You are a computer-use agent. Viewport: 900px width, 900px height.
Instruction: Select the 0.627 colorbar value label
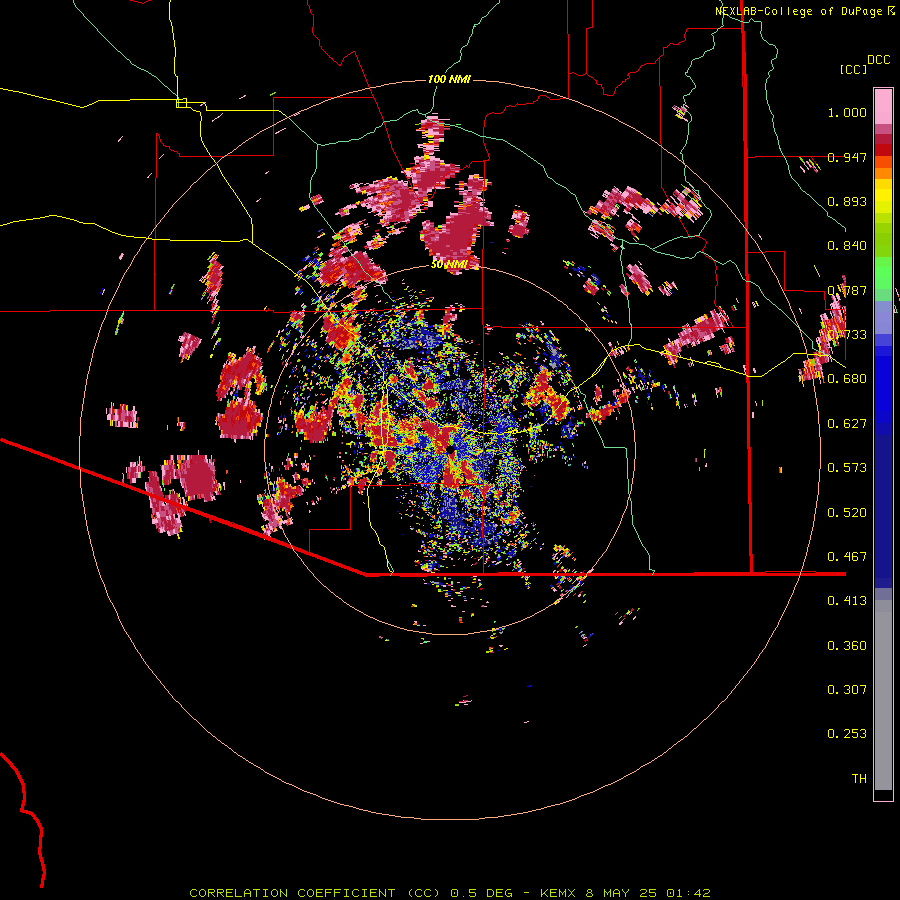[847, 423]
